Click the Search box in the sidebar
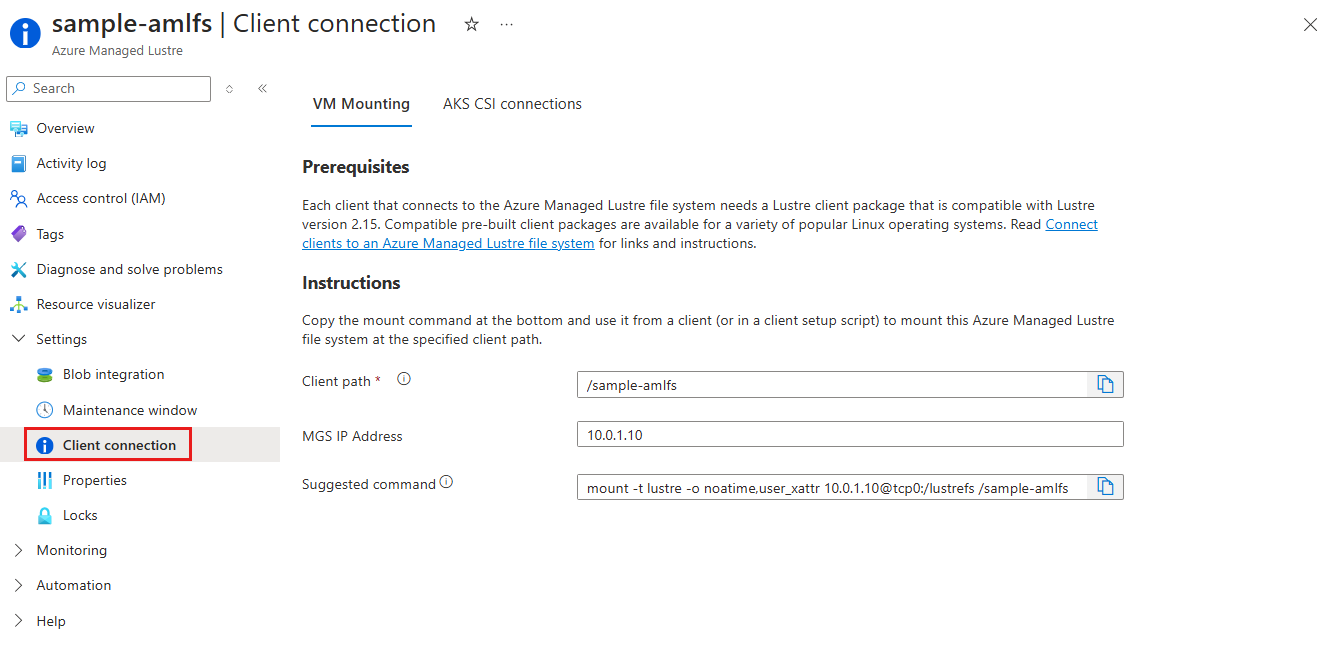This screenshot has width=1334, height=656. pyautogui.click(x=108, y=88)
